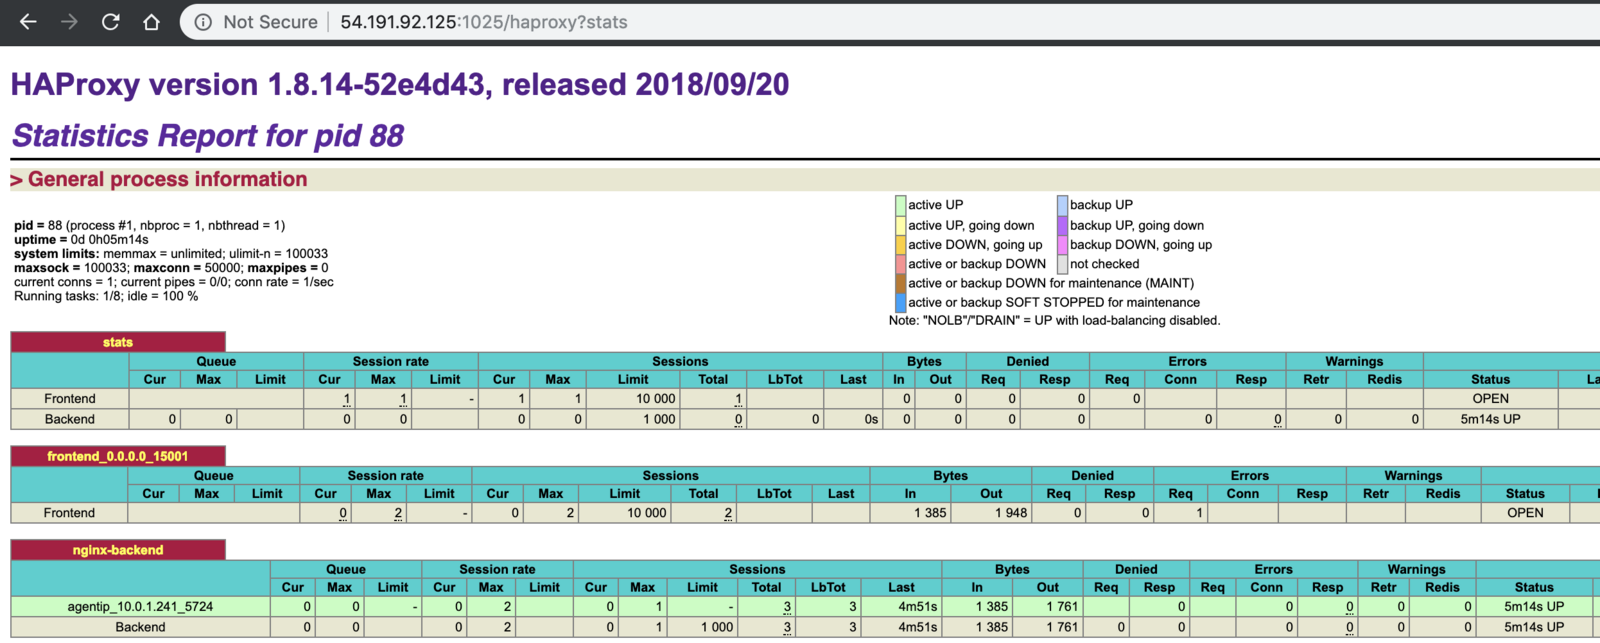View site info via Not Secure icon
1600x643 pixels.
point(203,22)
